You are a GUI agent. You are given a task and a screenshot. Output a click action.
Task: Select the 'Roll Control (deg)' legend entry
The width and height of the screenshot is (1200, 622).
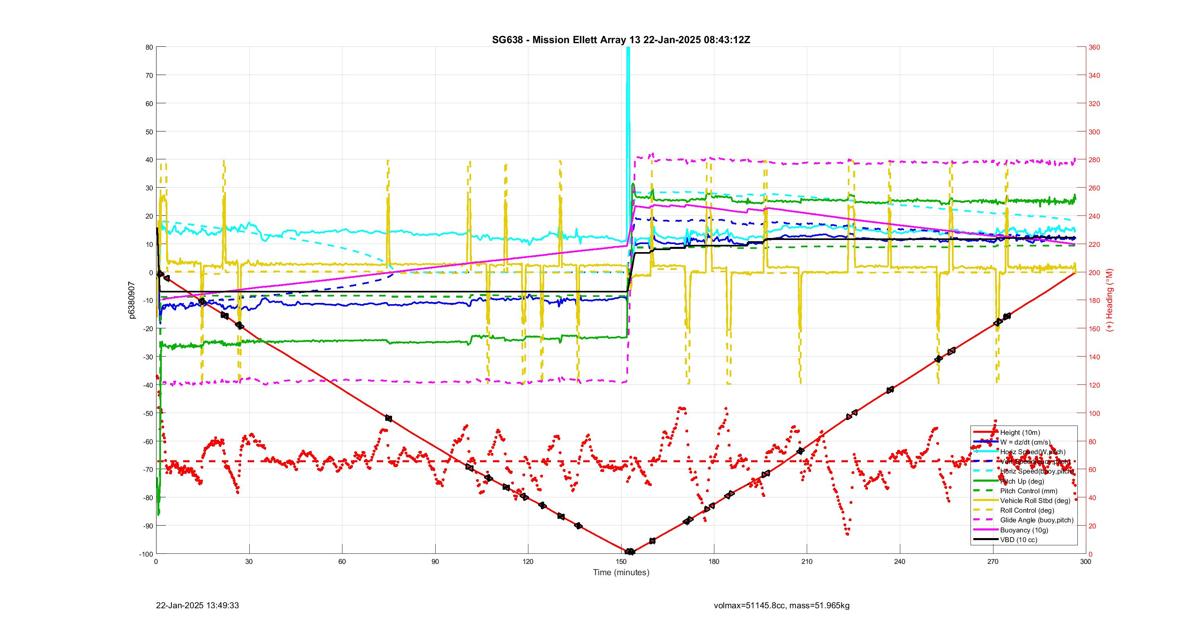click(1027, 510)
